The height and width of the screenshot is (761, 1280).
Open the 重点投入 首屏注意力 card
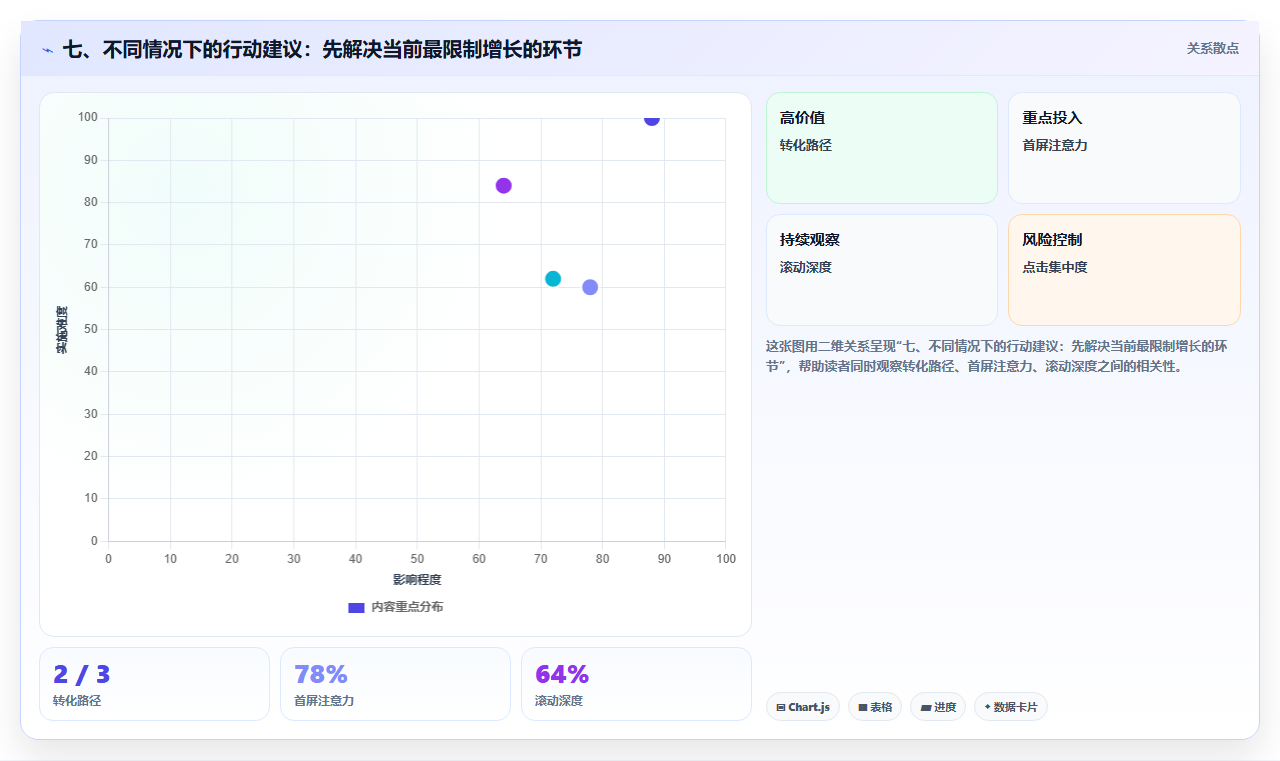1124,148
